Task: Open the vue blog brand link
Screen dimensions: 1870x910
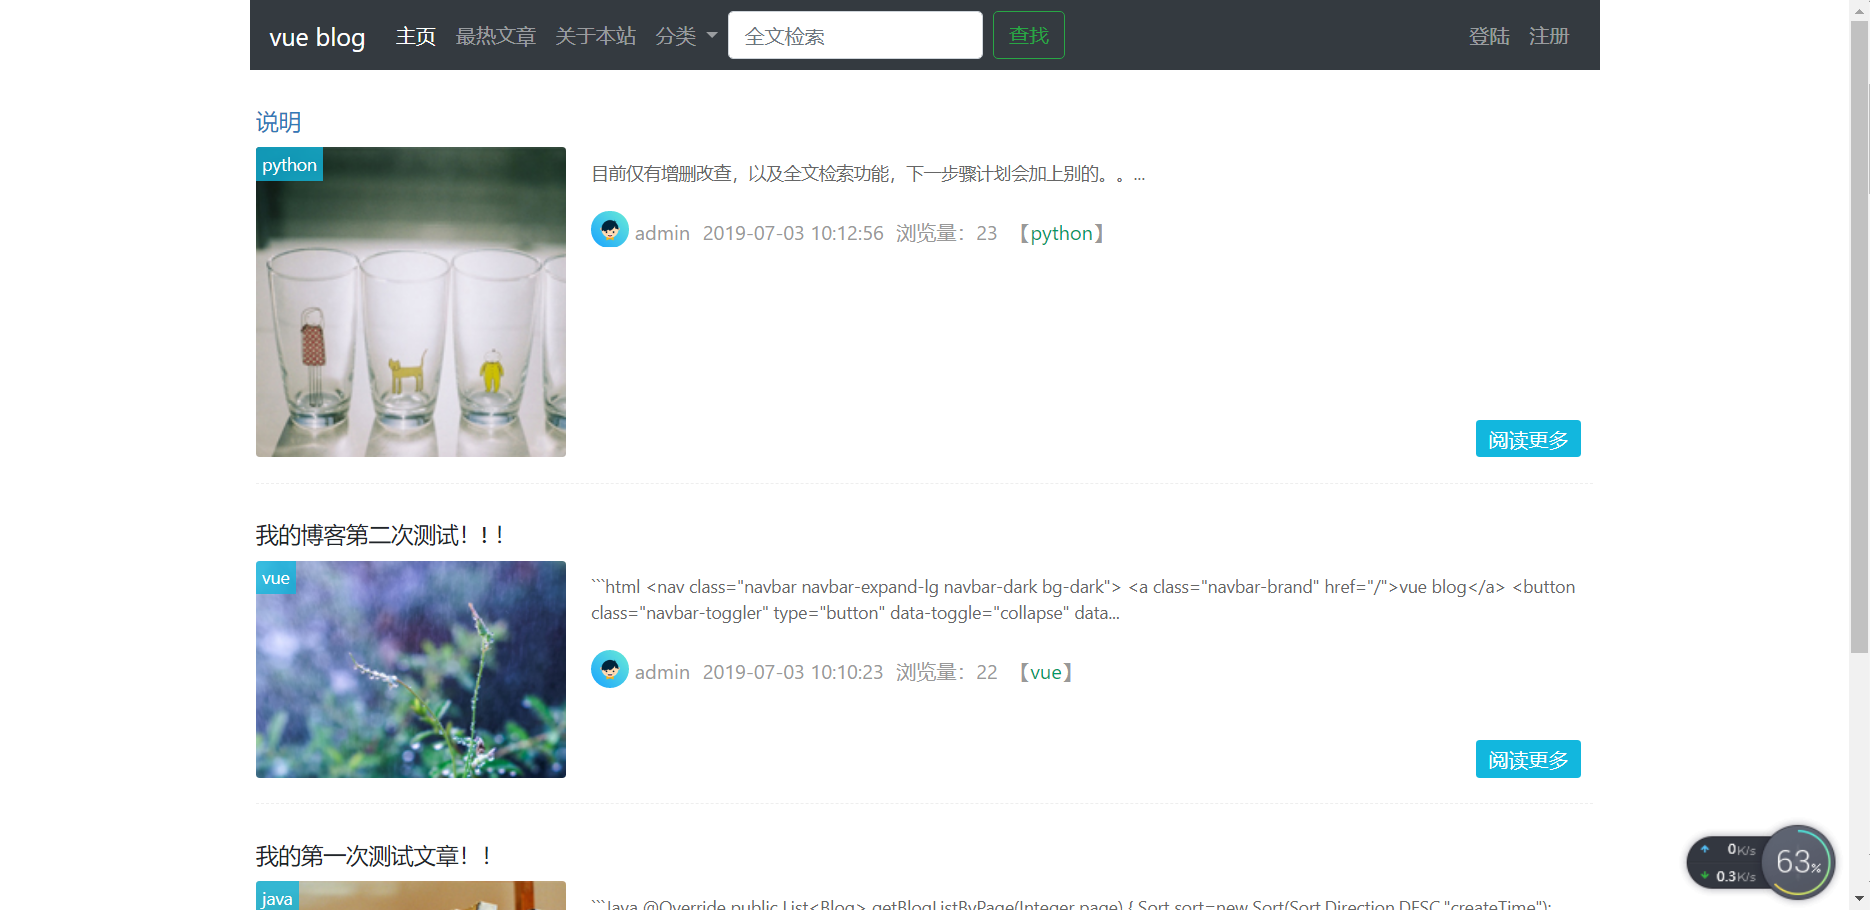Action: coord(317,37)
